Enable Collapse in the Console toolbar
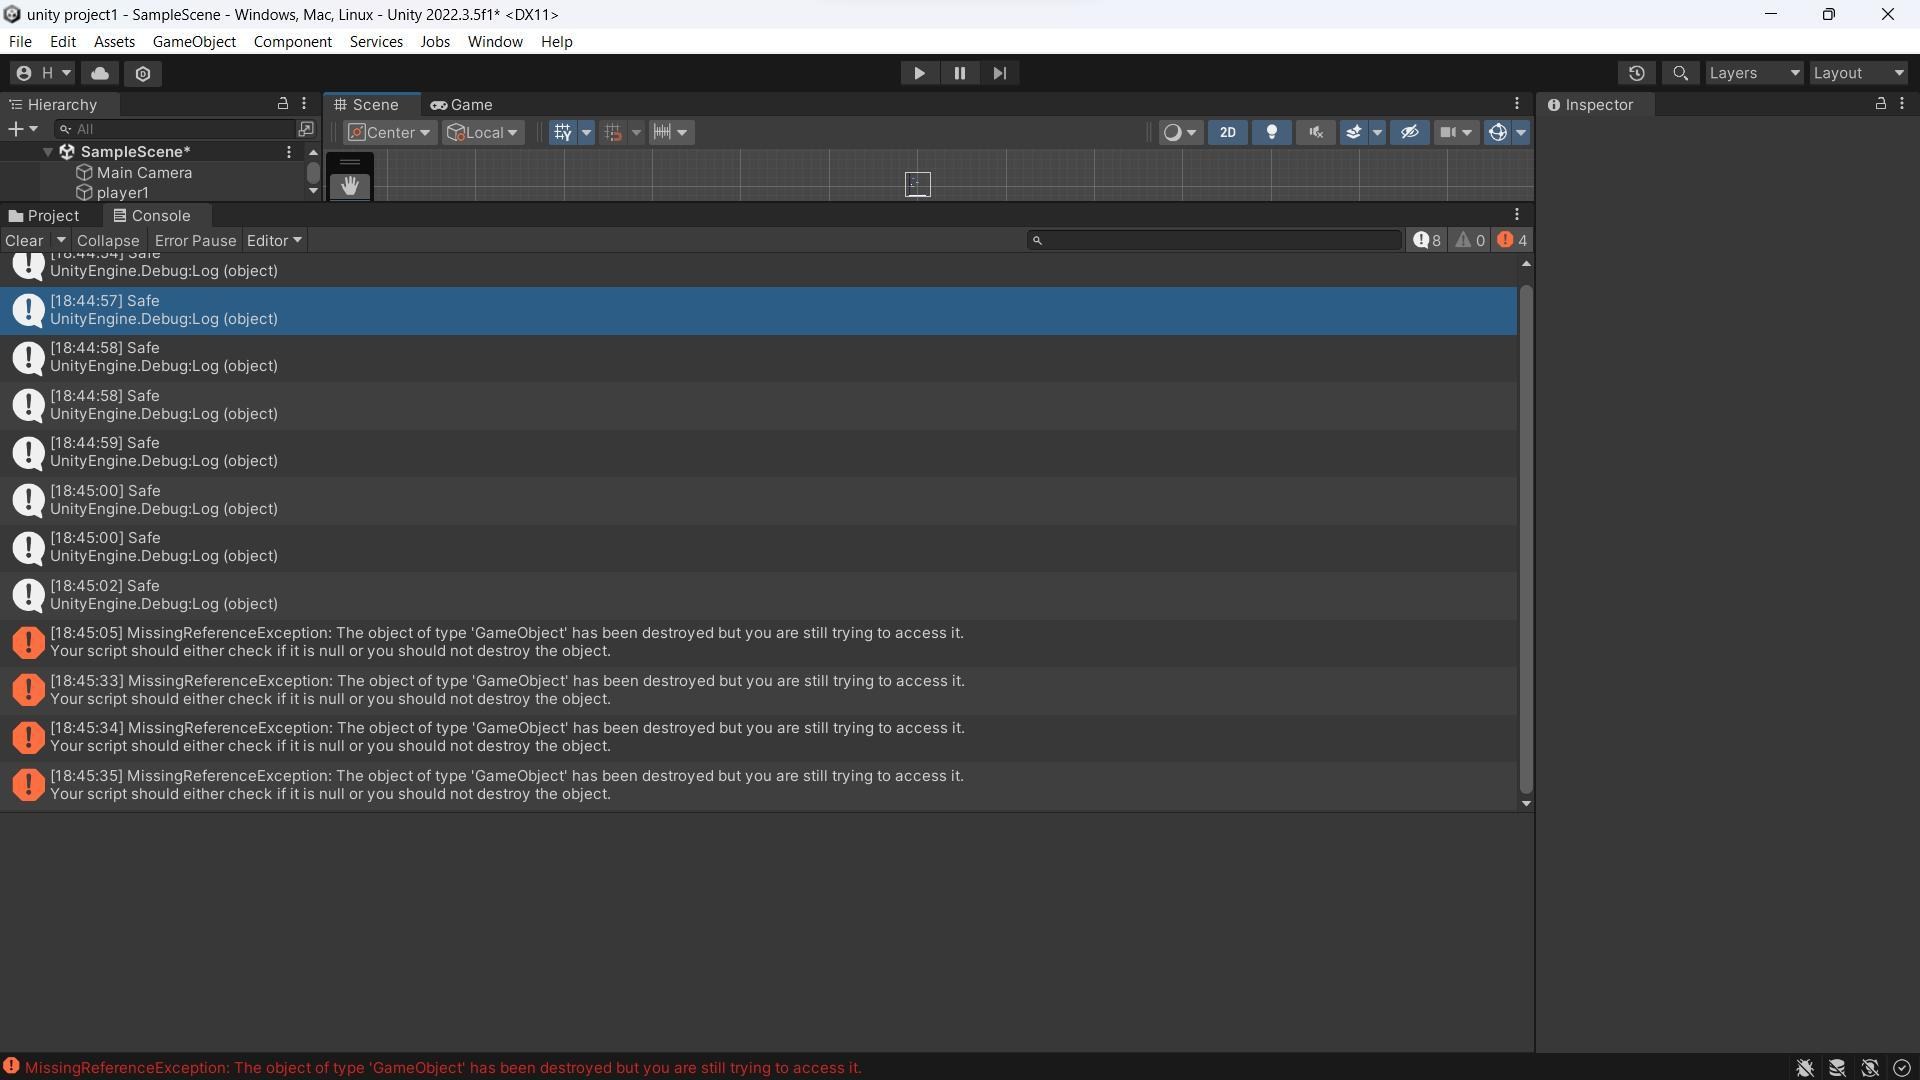Viewport: 1920px width, 1080px height. point(108,240)
